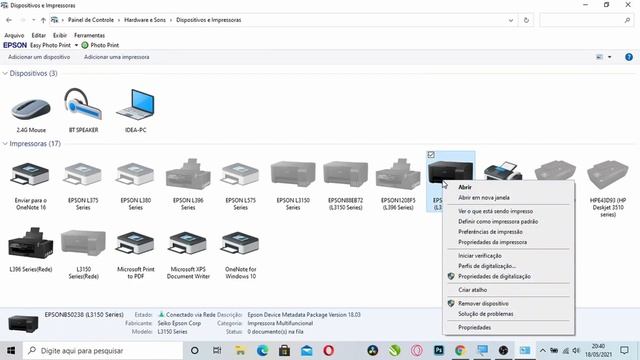Select the 2.4G Mouse device icon
This screenshot has height=360, width=640.
31,109
